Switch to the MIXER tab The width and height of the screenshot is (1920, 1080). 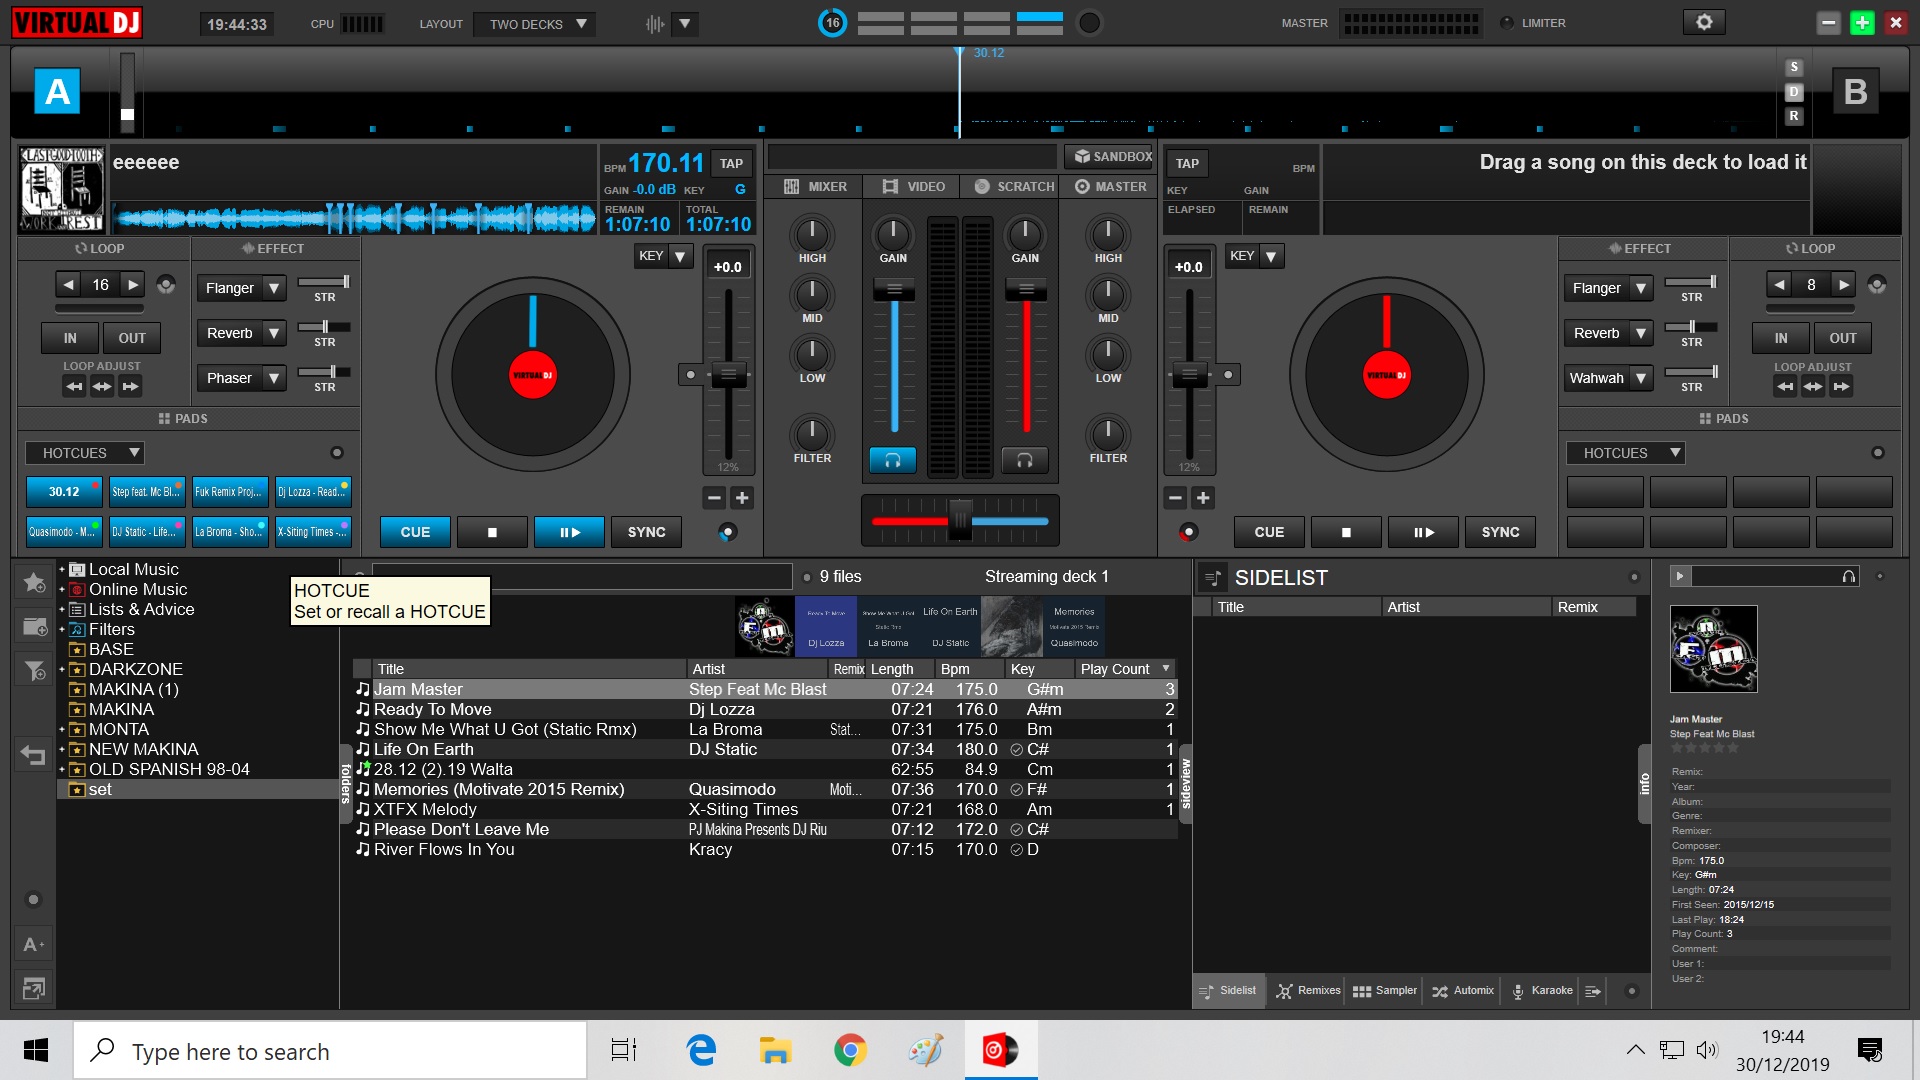tap(815, 187)
